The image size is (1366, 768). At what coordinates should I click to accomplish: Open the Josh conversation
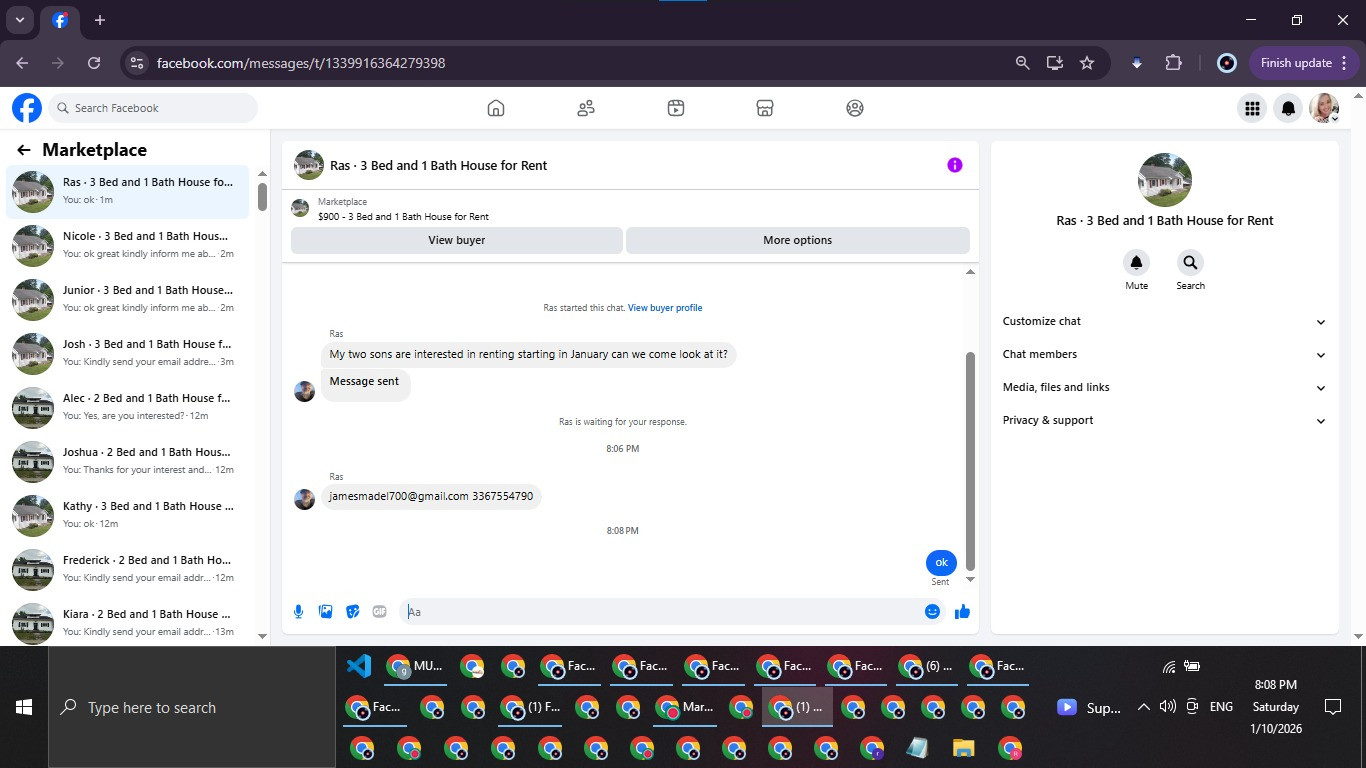pos(128,353)
